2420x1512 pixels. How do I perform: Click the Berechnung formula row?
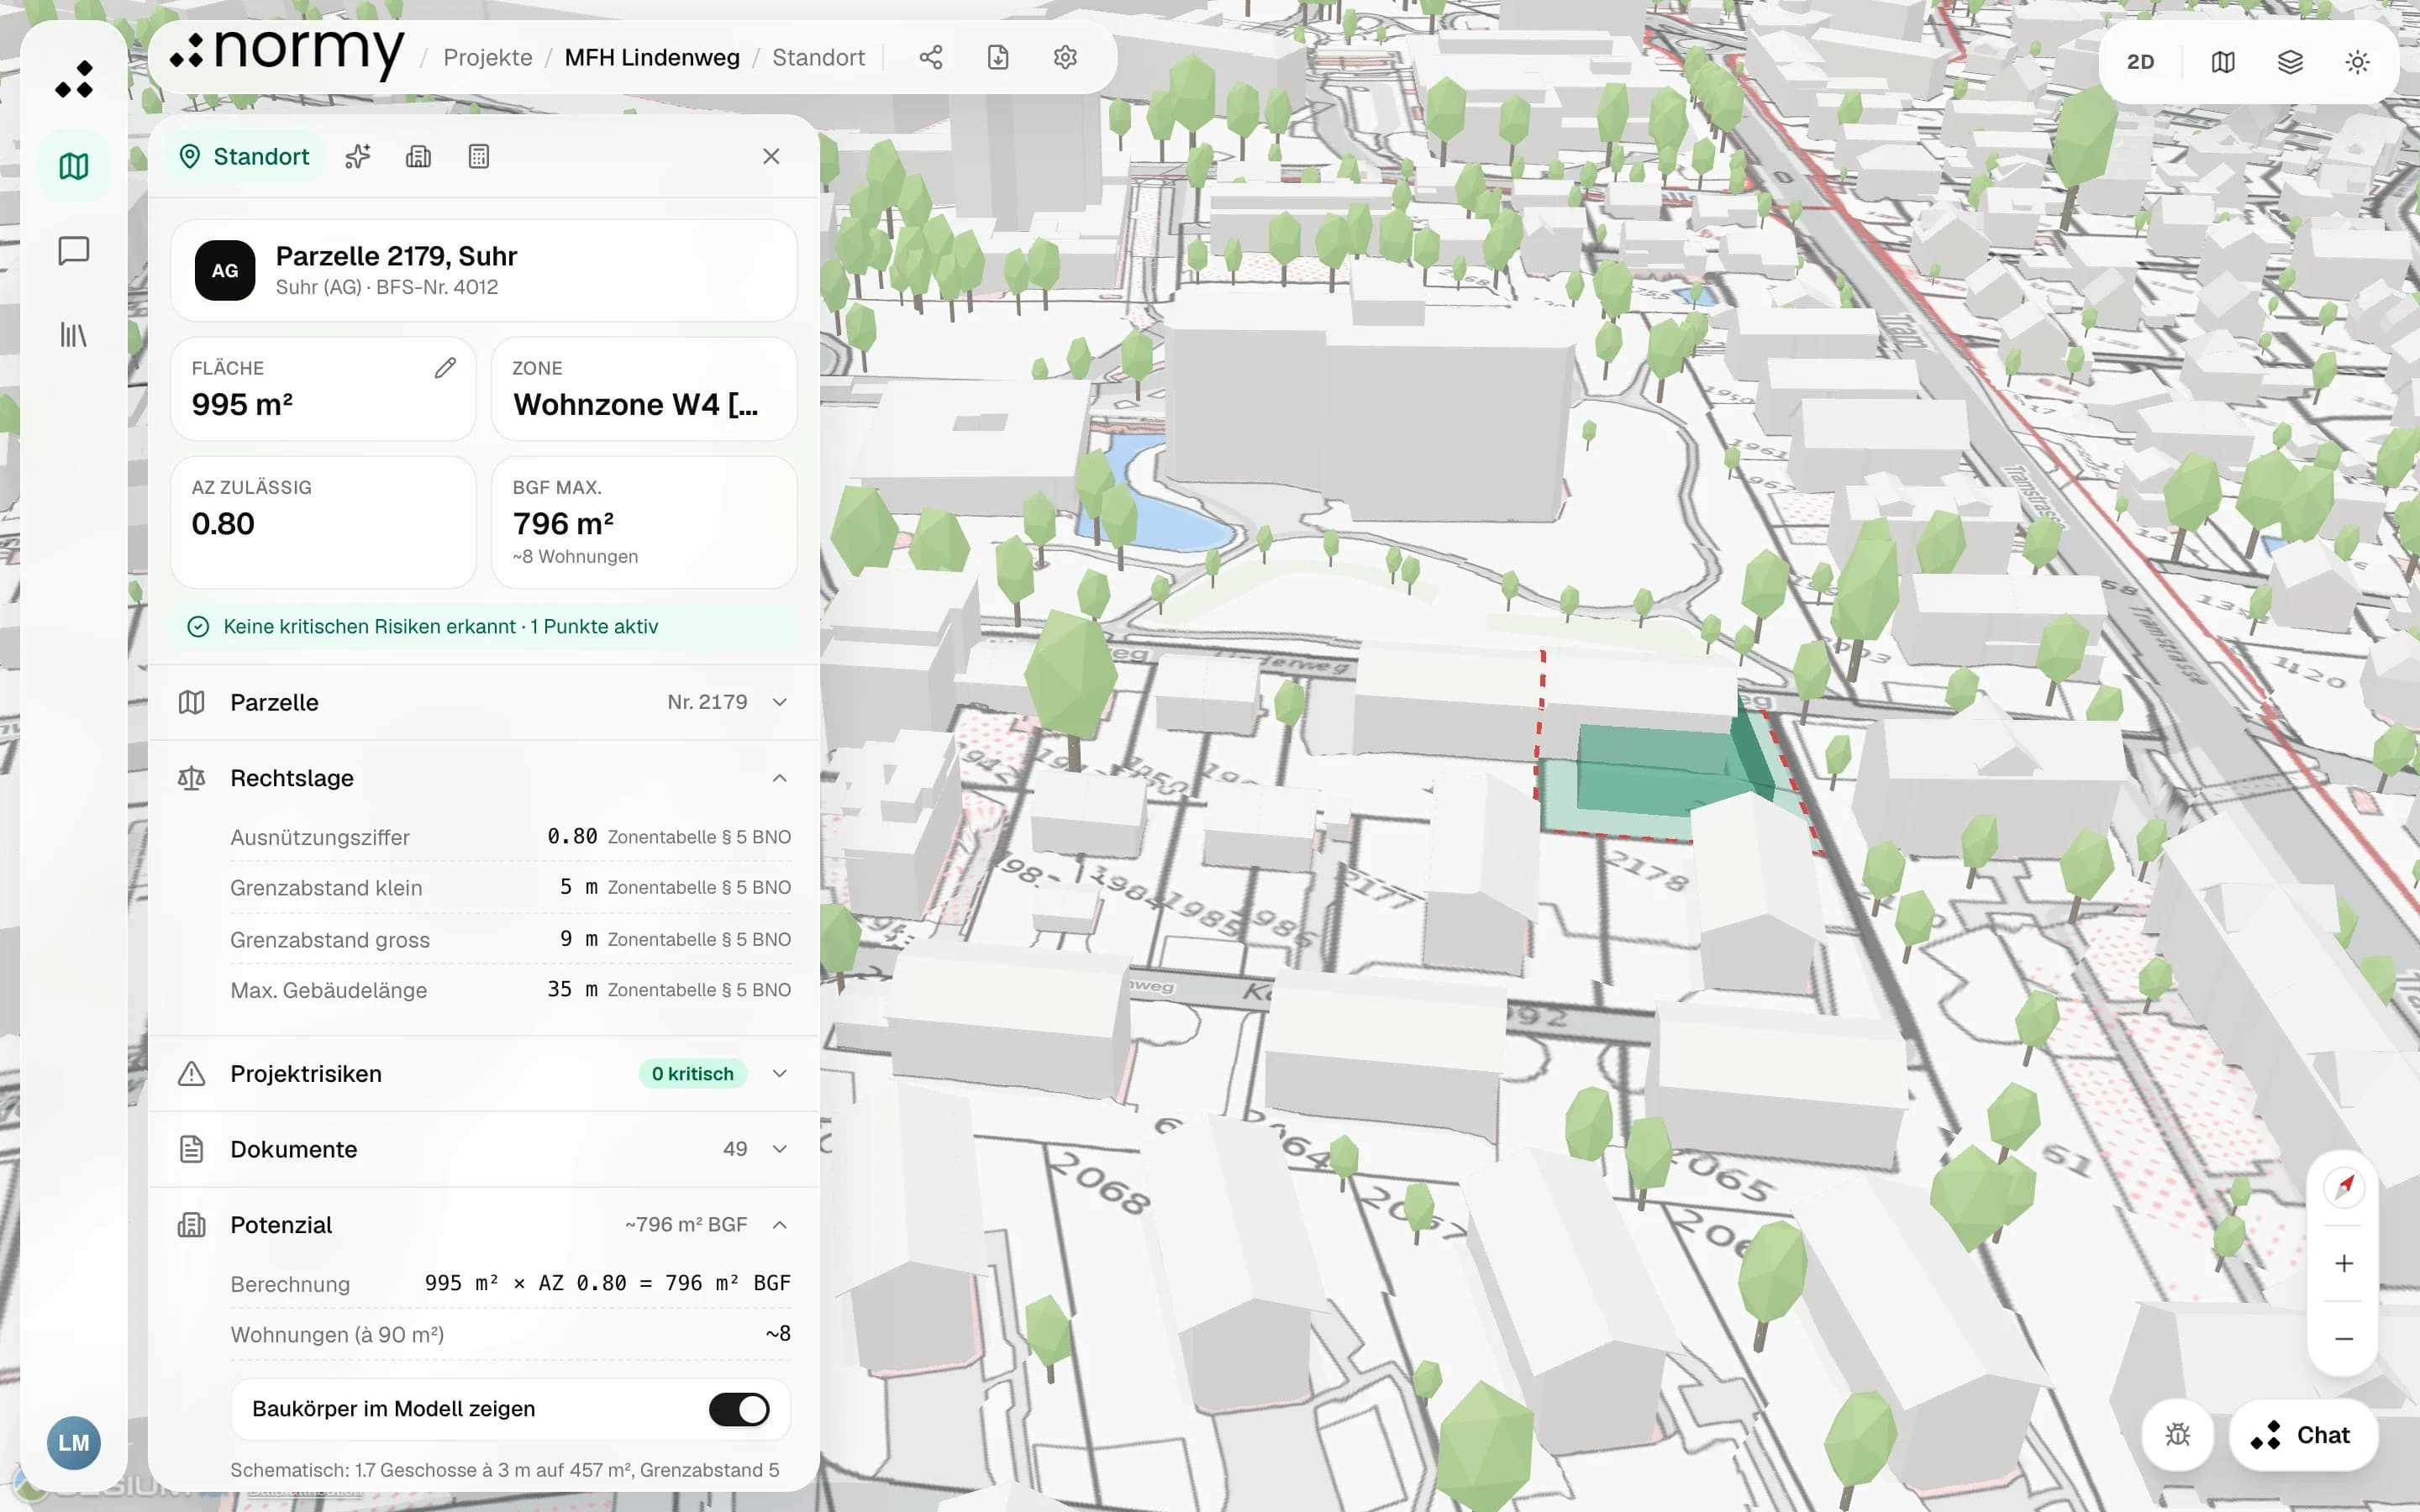click(x=510, y=1283)
